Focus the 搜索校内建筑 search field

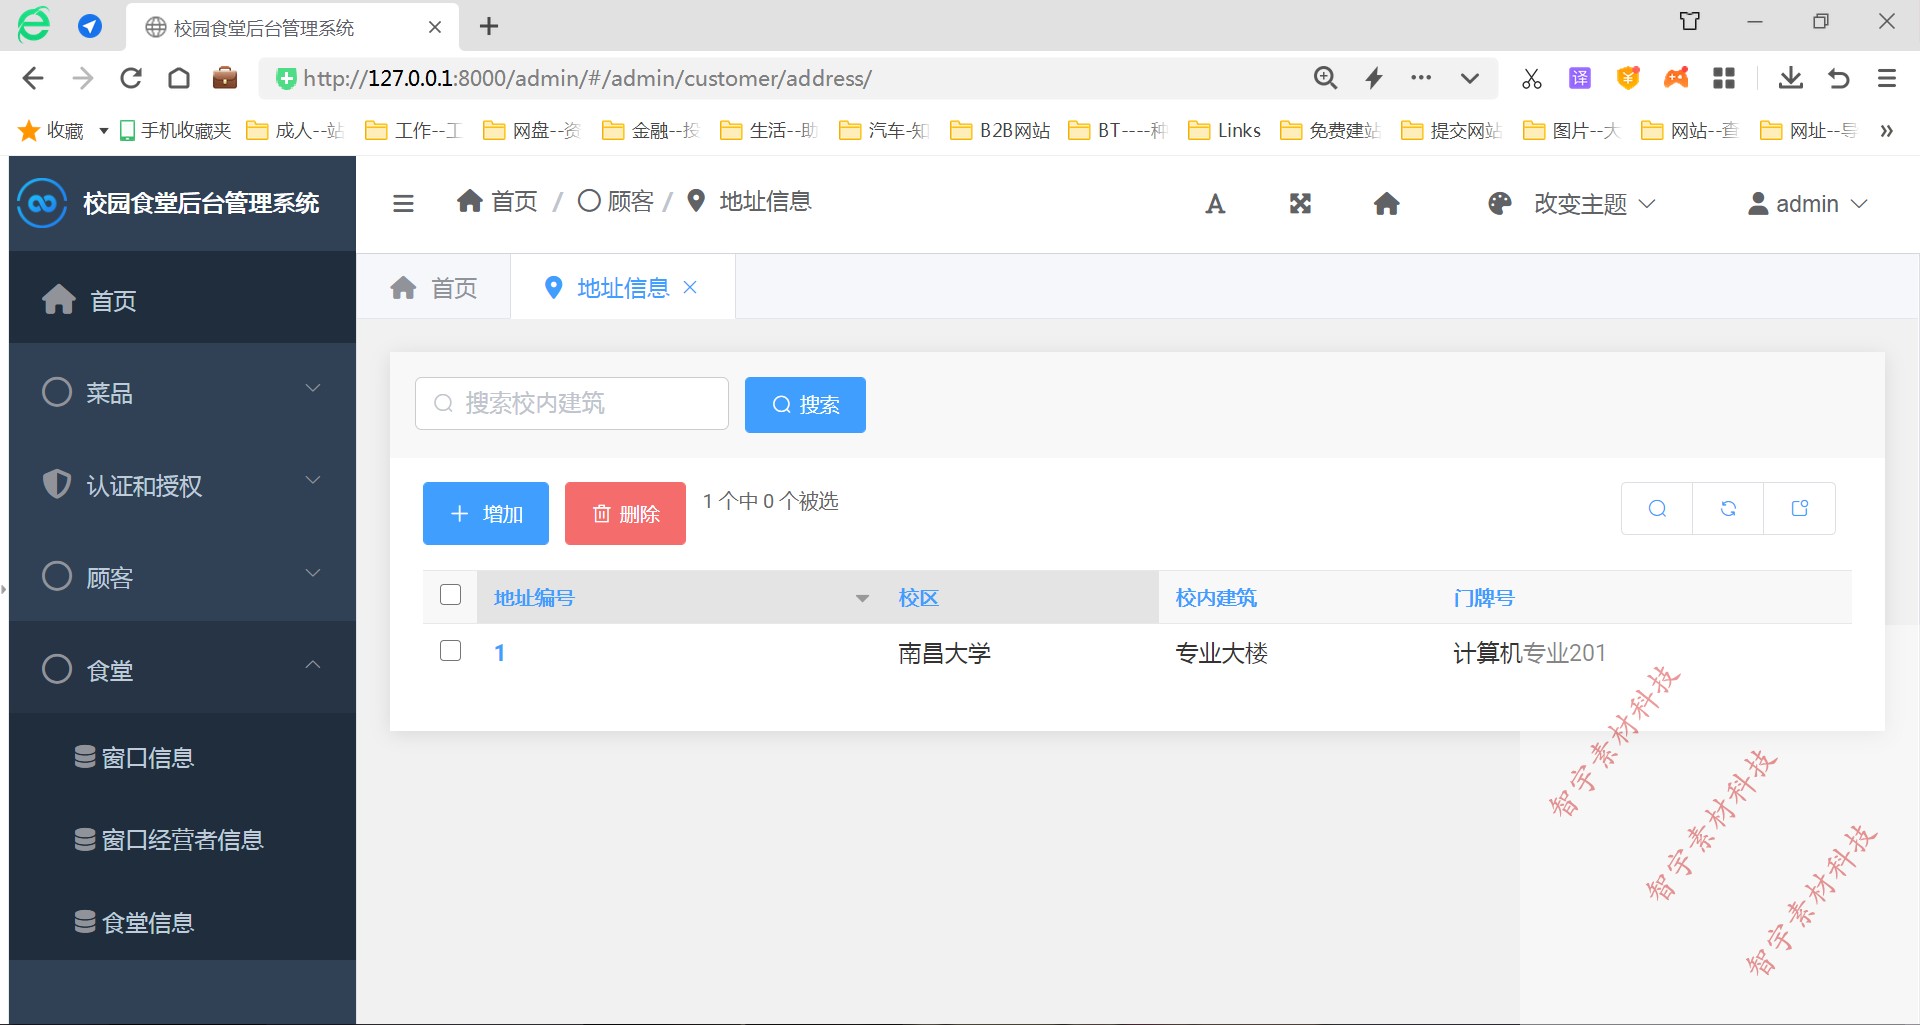point(572,404)
